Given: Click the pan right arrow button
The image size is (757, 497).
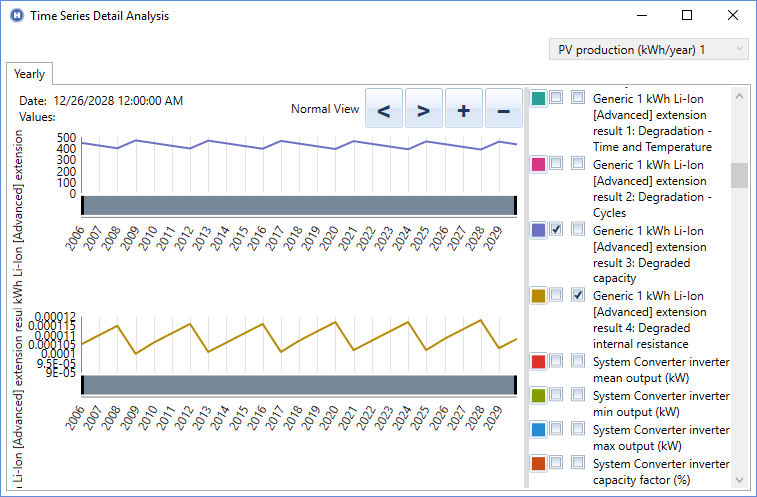Looking at the screenshot, I should (x=424, y=109).
